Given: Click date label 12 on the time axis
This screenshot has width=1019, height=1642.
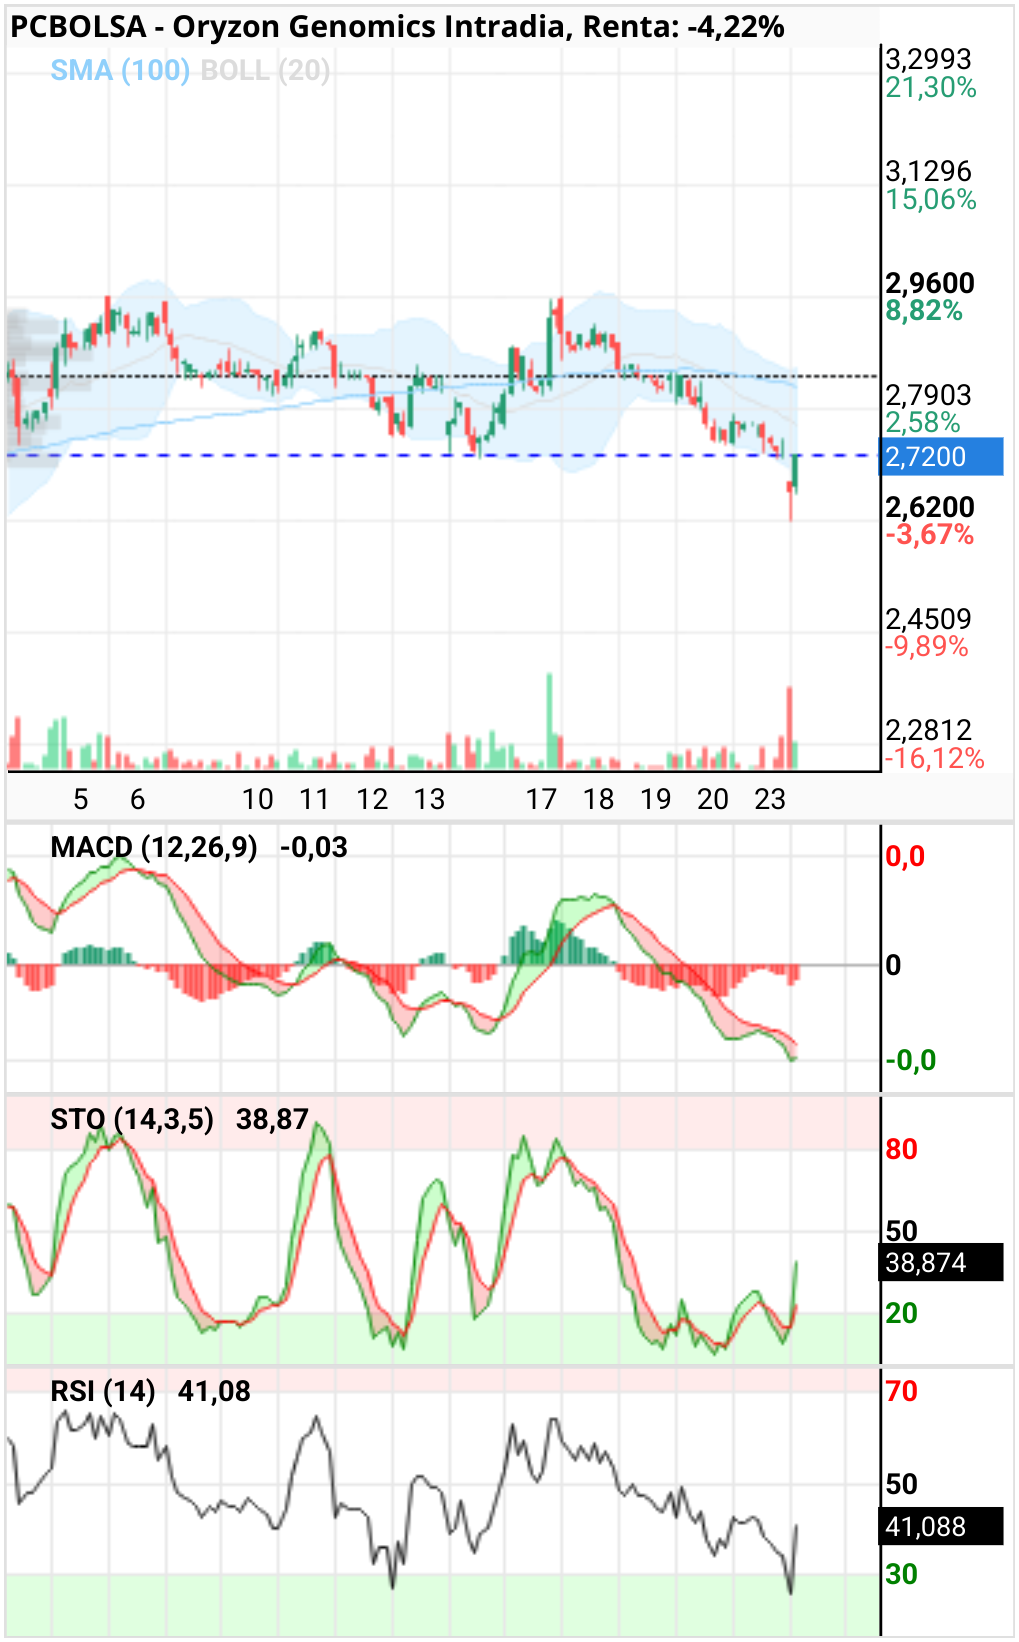Looking at the screenshot, I should pos(372,799).
